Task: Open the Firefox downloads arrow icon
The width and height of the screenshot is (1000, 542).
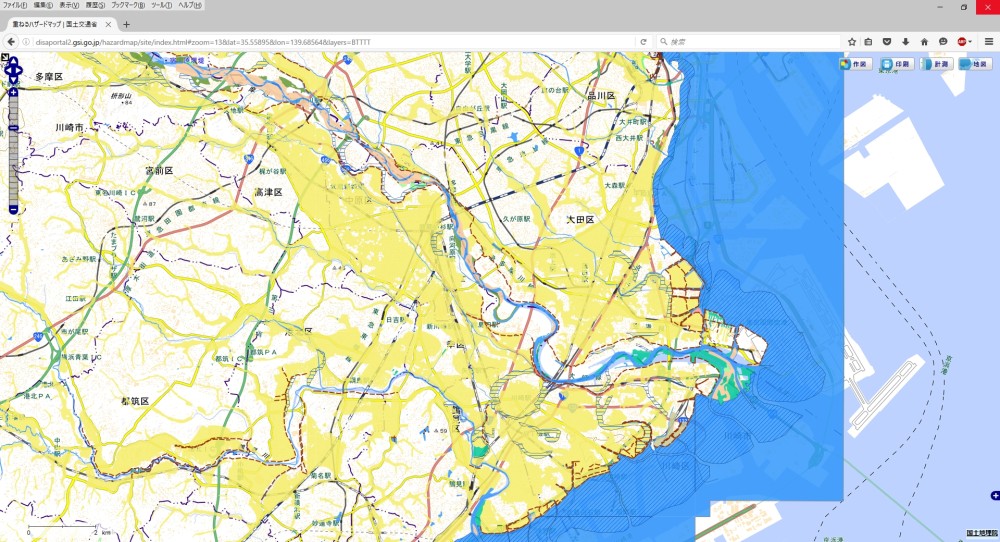Action: point(905,42)
